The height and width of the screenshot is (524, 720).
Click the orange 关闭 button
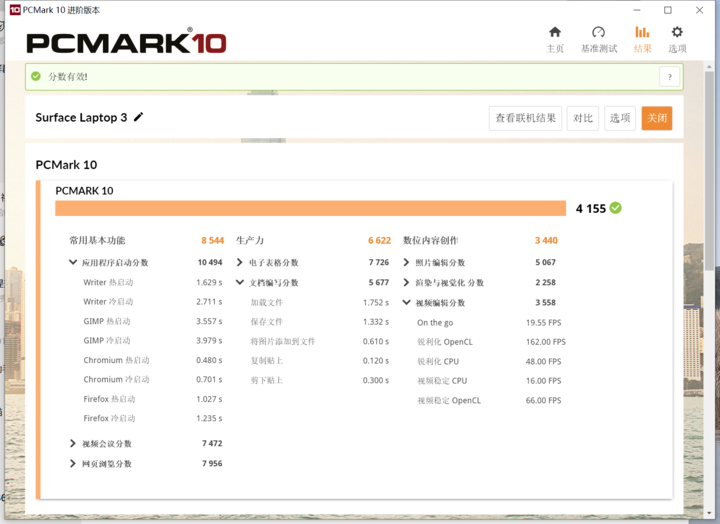[657, 118]
